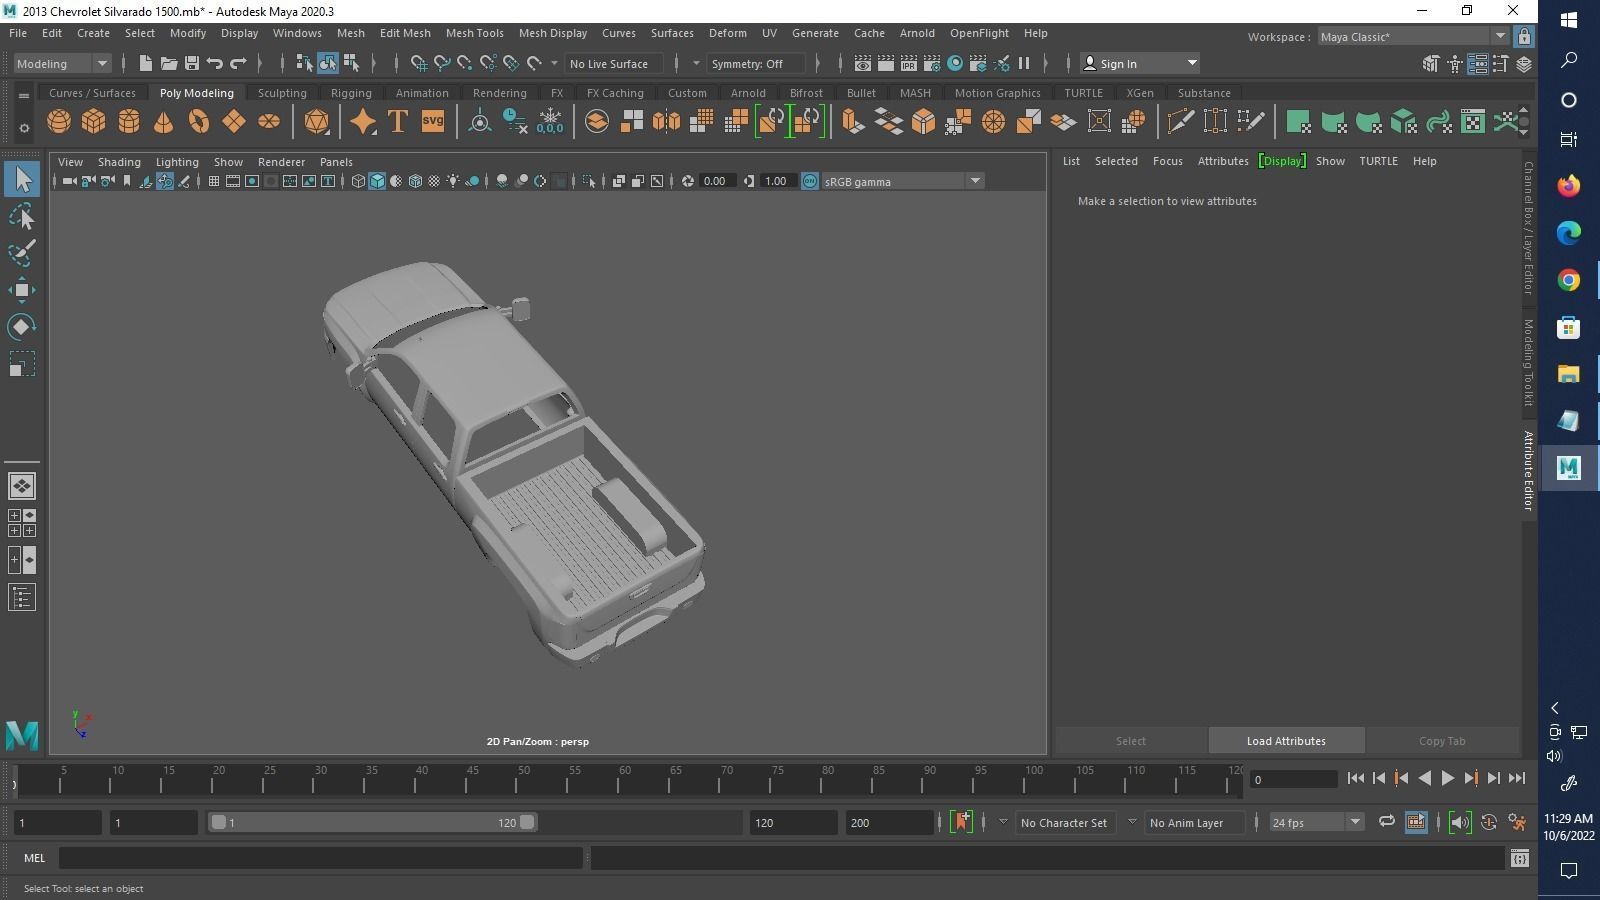Switch to the Rigging shelf tab
Viewport: 1600px width, 900px height.
click(x=351, y=93)
